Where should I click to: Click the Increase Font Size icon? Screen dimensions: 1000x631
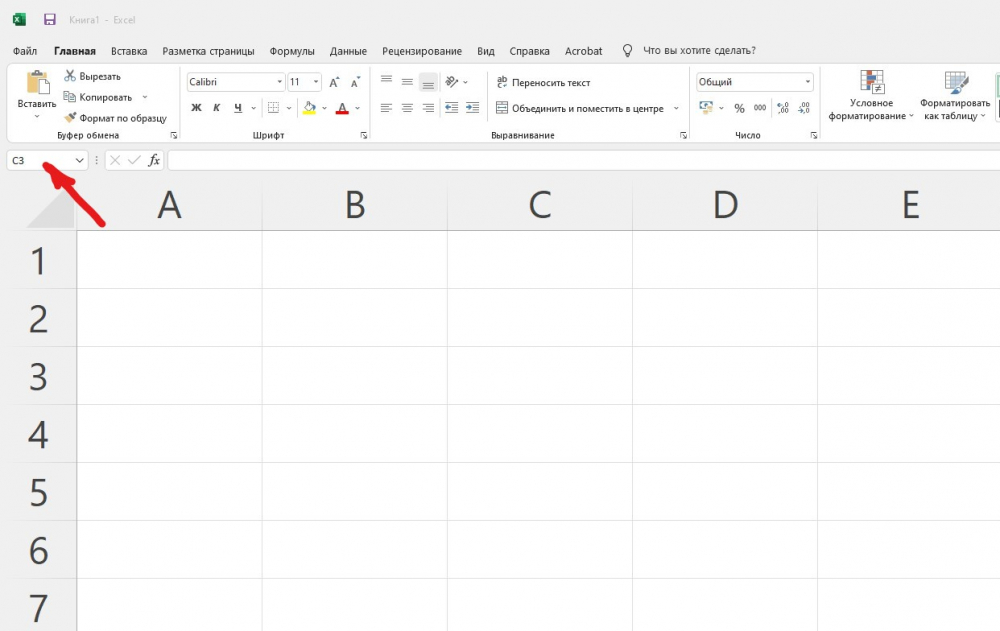click(335, 82)
